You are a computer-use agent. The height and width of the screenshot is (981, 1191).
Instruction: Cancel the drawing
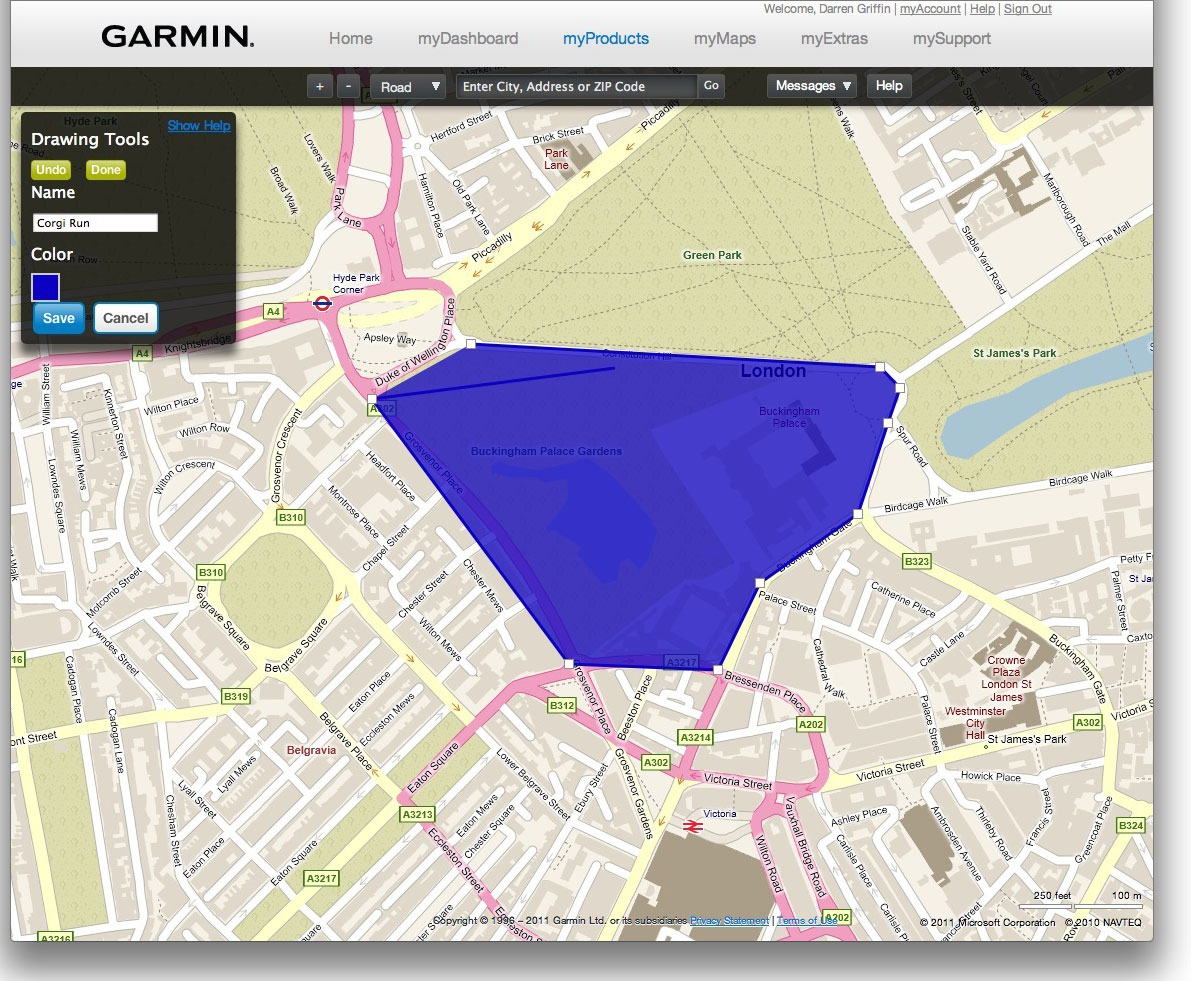tap(126, 318)
